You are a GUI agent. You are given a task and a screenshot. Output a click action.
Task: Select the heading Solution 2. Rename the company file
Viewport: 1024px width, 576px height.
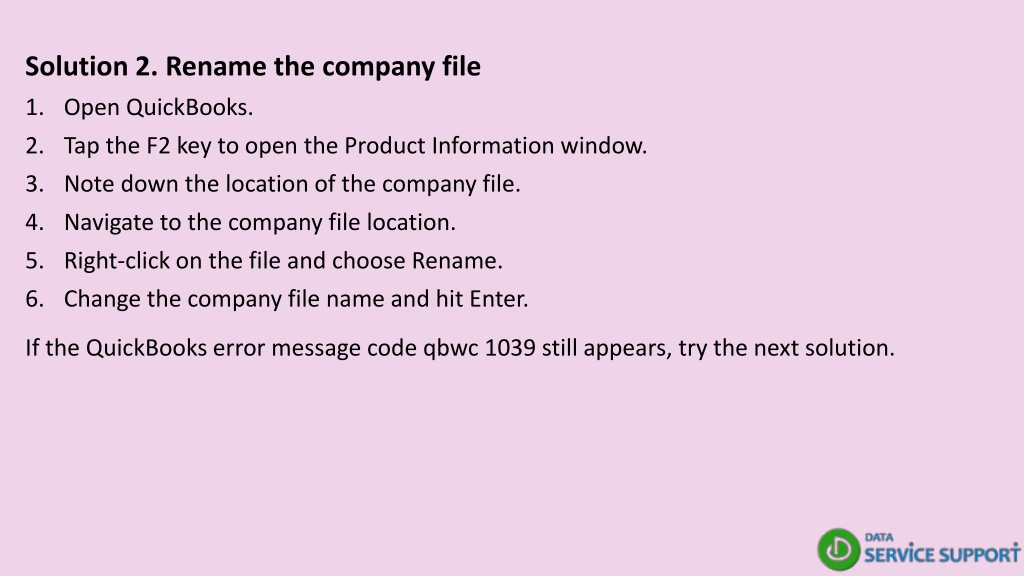pyautogui.click(x=253, y=67)
